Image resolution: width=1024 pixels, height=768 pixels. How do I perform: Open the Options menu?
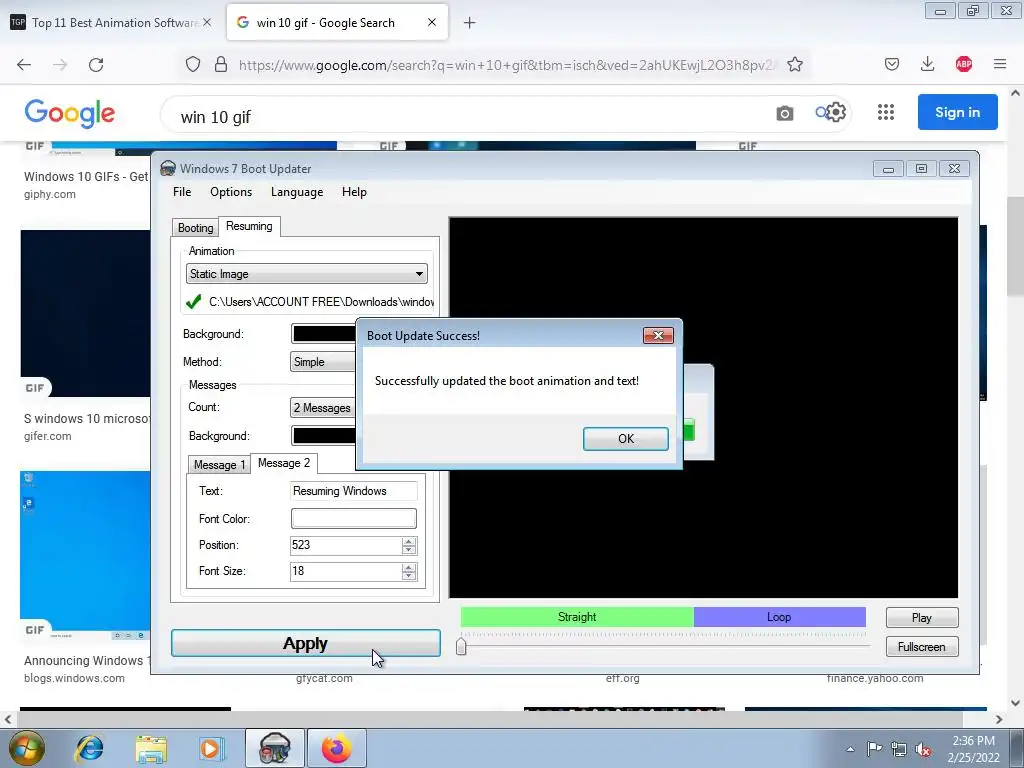(x=231, y=192)
